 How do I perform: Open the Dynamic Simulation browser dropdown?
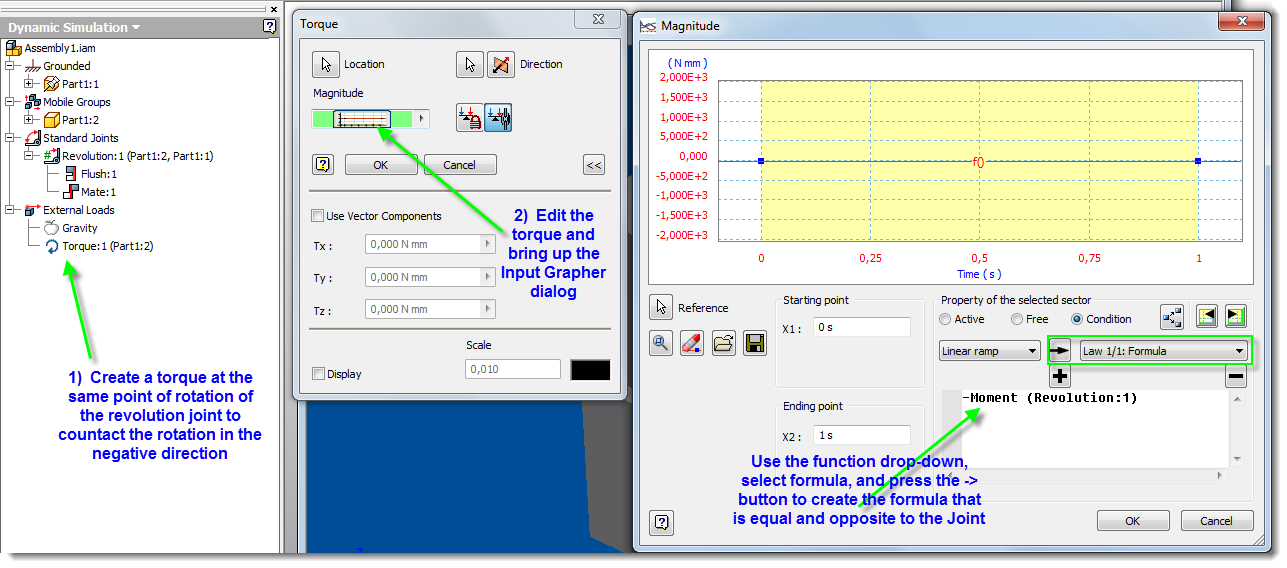136,28
